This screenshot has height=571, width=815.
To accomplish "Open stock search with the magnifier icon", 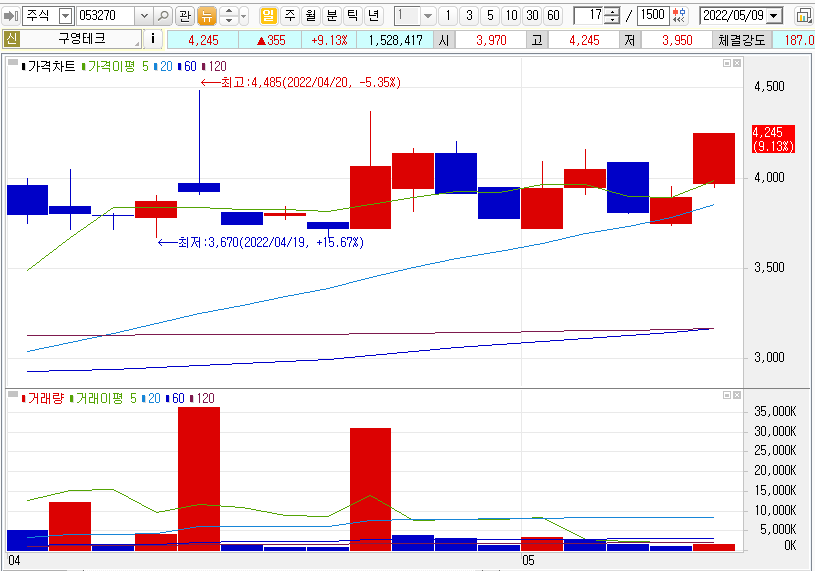I will click(x=163, y=16).
